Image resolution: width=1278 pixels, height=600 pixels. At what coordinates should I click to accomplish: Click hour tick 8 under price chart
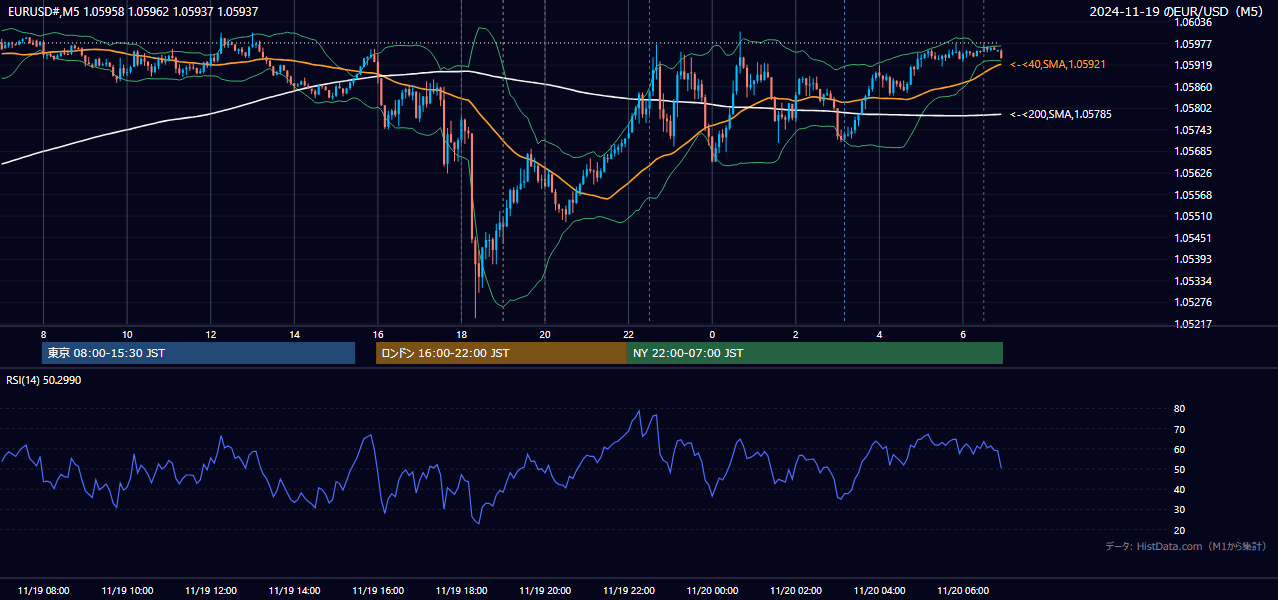[x=44, y=334]
